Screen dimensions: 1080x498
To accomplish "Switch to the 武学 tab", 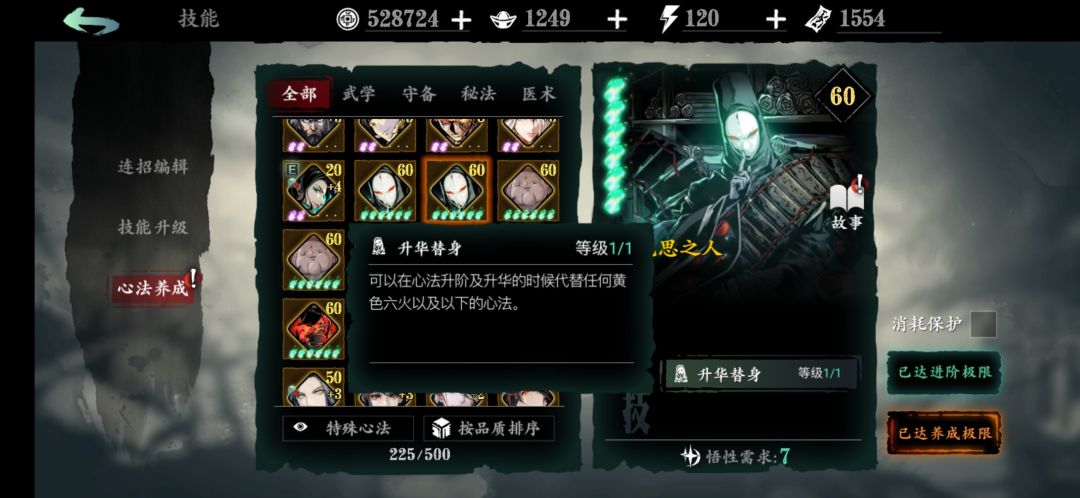I will coord(359,94).
